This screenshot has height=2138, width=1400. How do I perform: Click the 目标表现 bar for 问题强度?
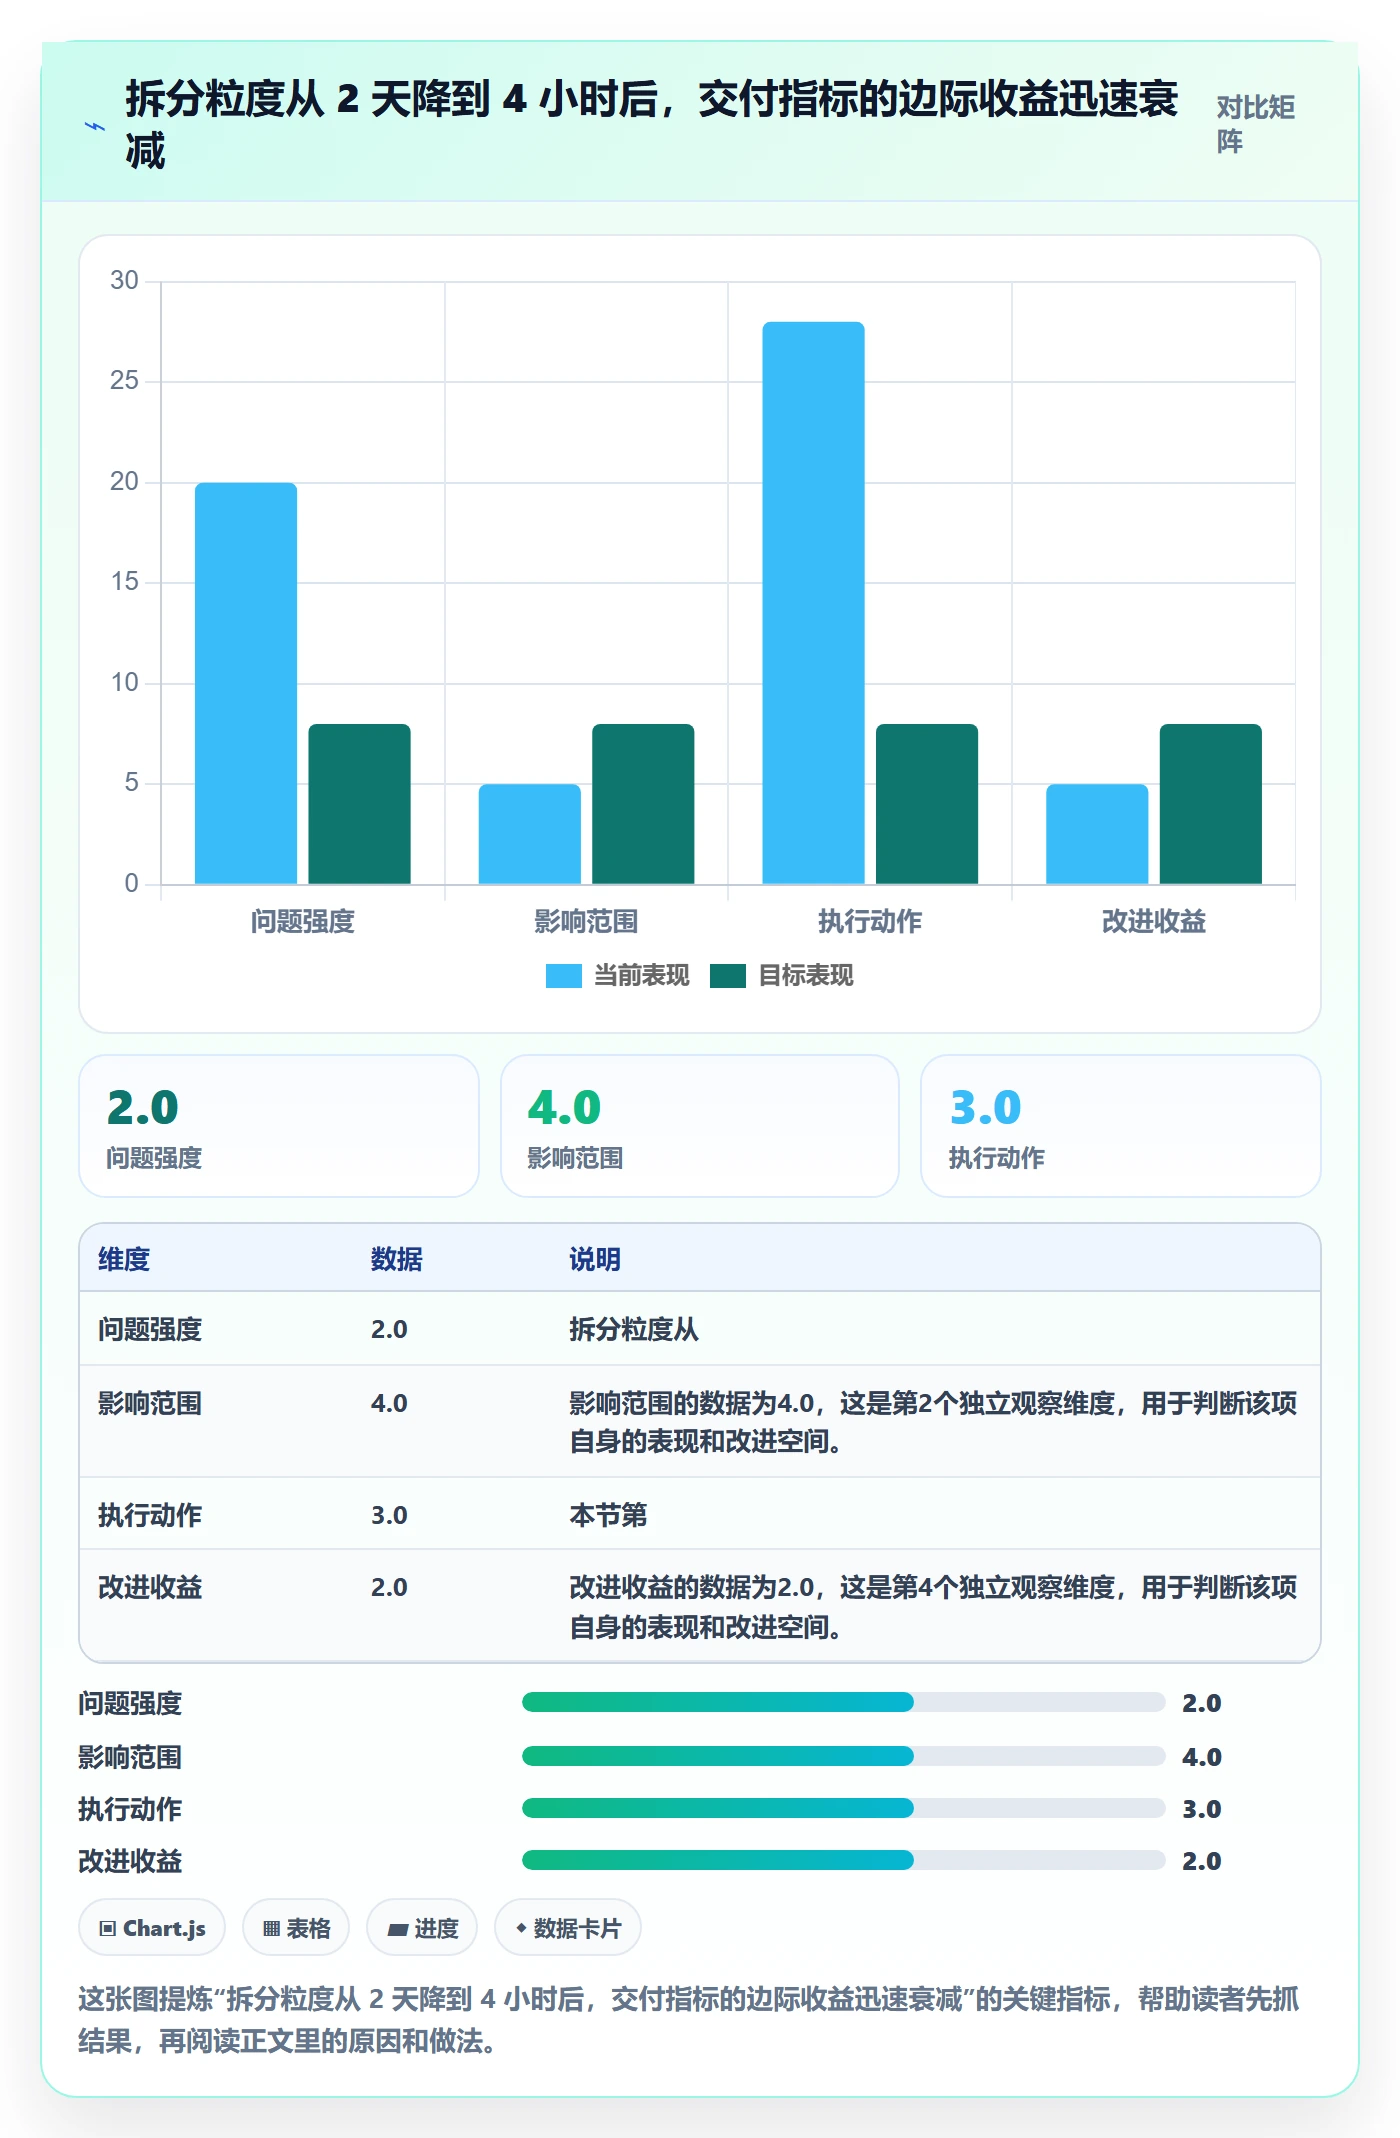tap(359, 804)
